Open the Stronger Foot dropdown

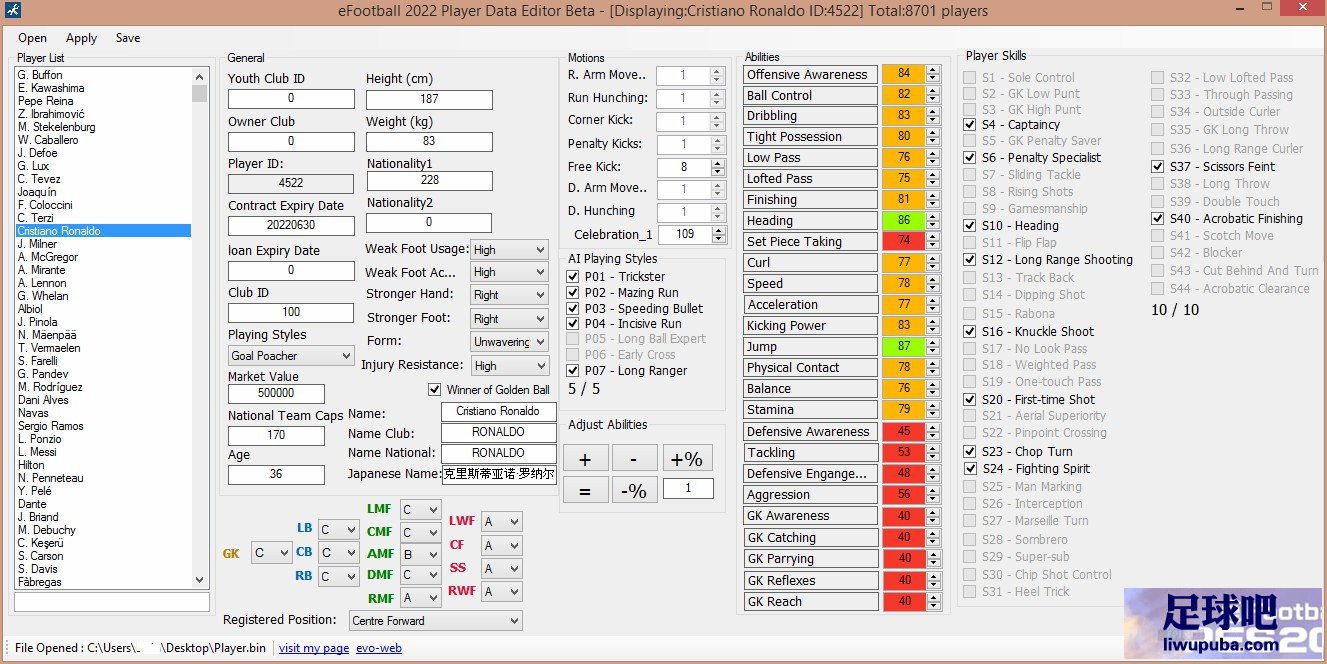click(509, 319)
